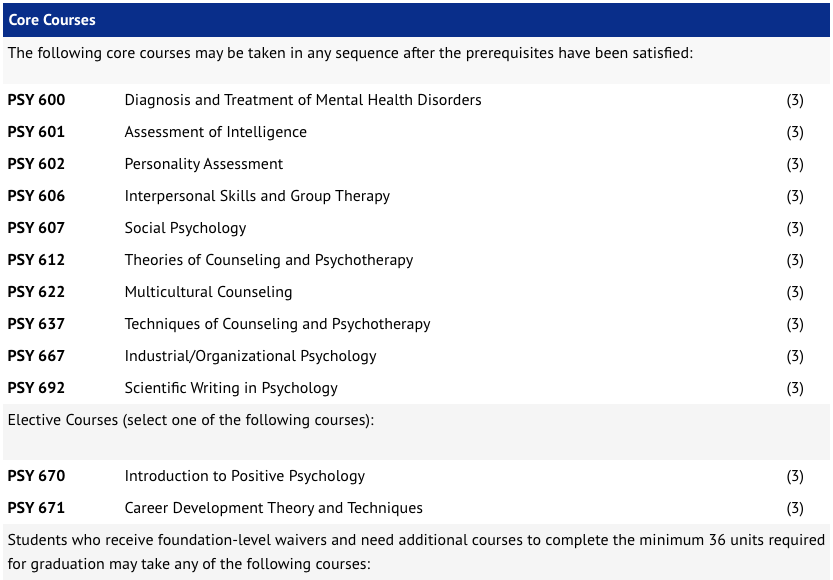Viewport: 833px width, 580px height.
Task: Select the PSY 602 course code
Action: 36,164
